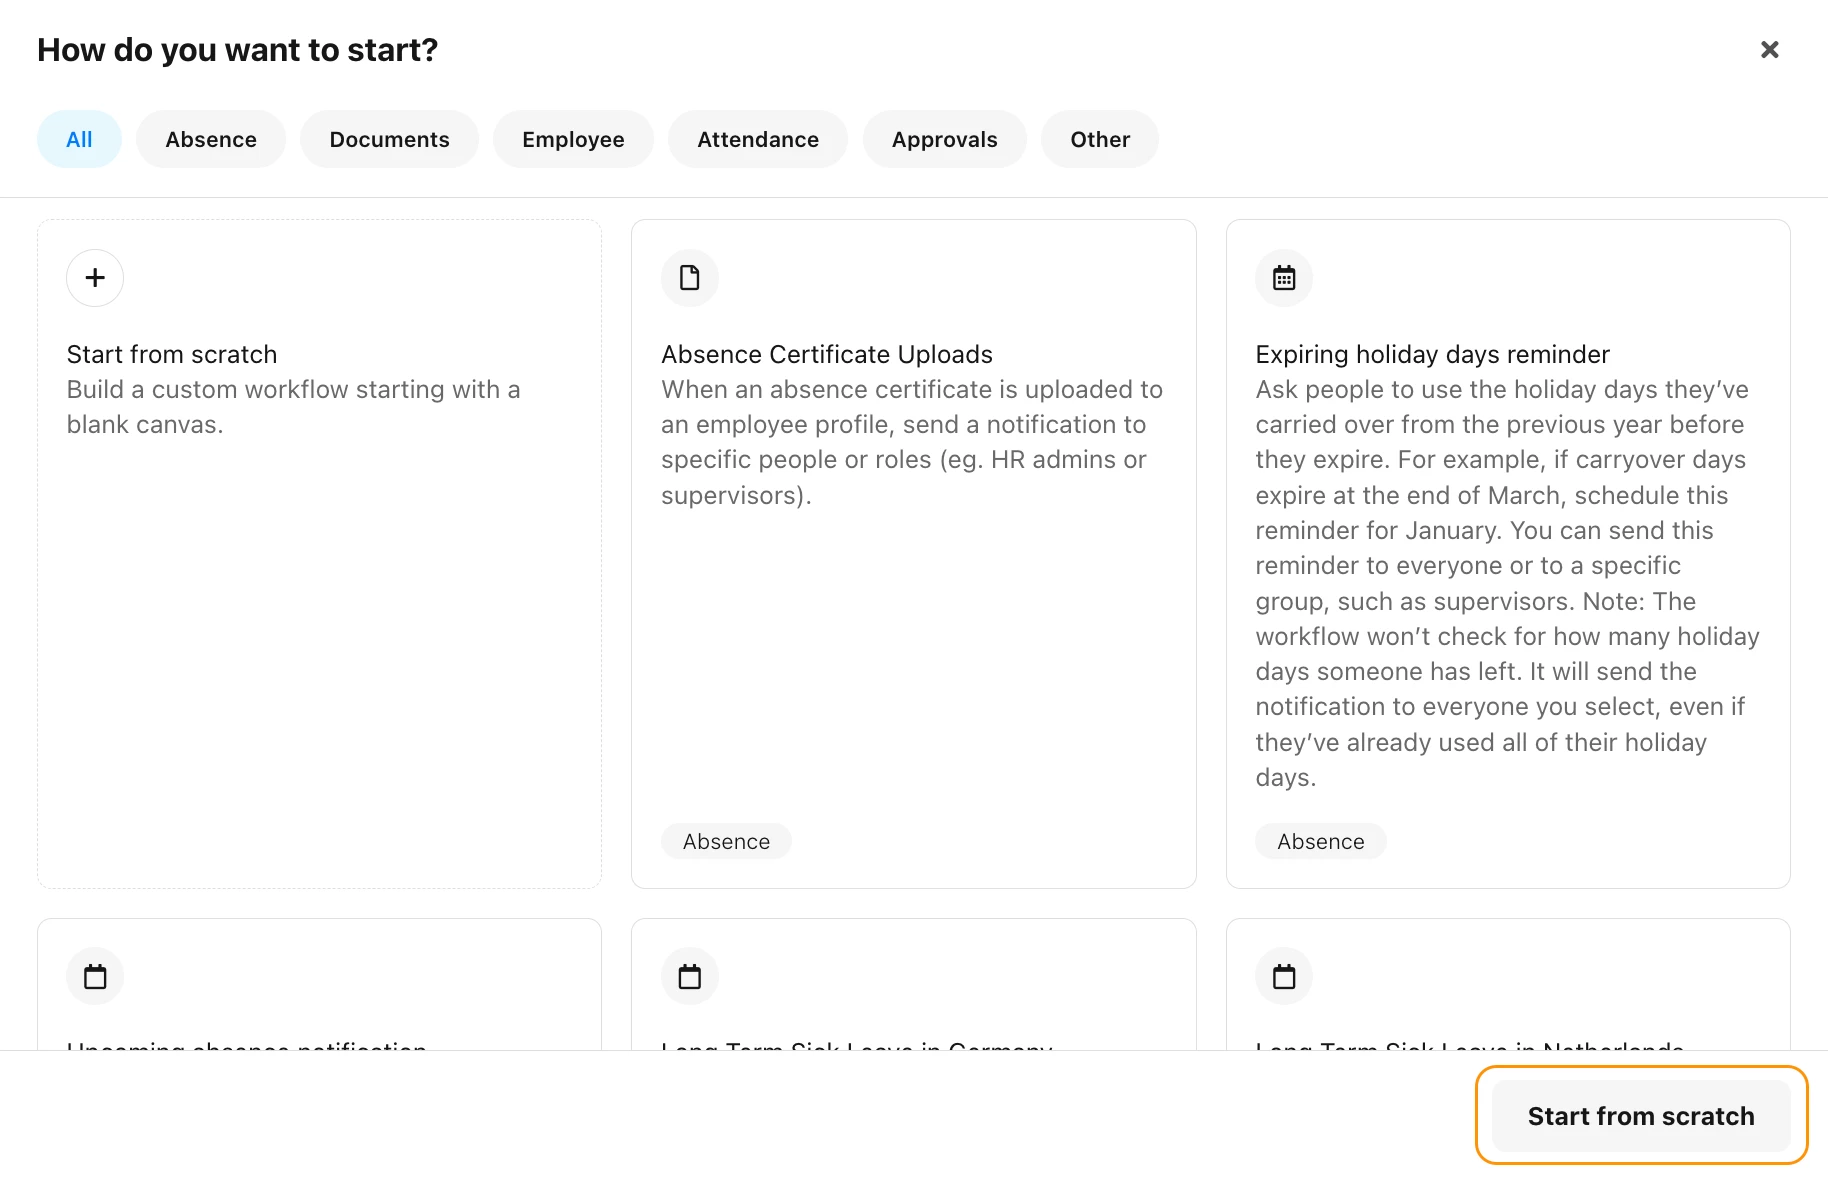The height and width of the screenshot is (1178, 1828).
Task: Select the Other category filter
Action: pos(1100,139)
